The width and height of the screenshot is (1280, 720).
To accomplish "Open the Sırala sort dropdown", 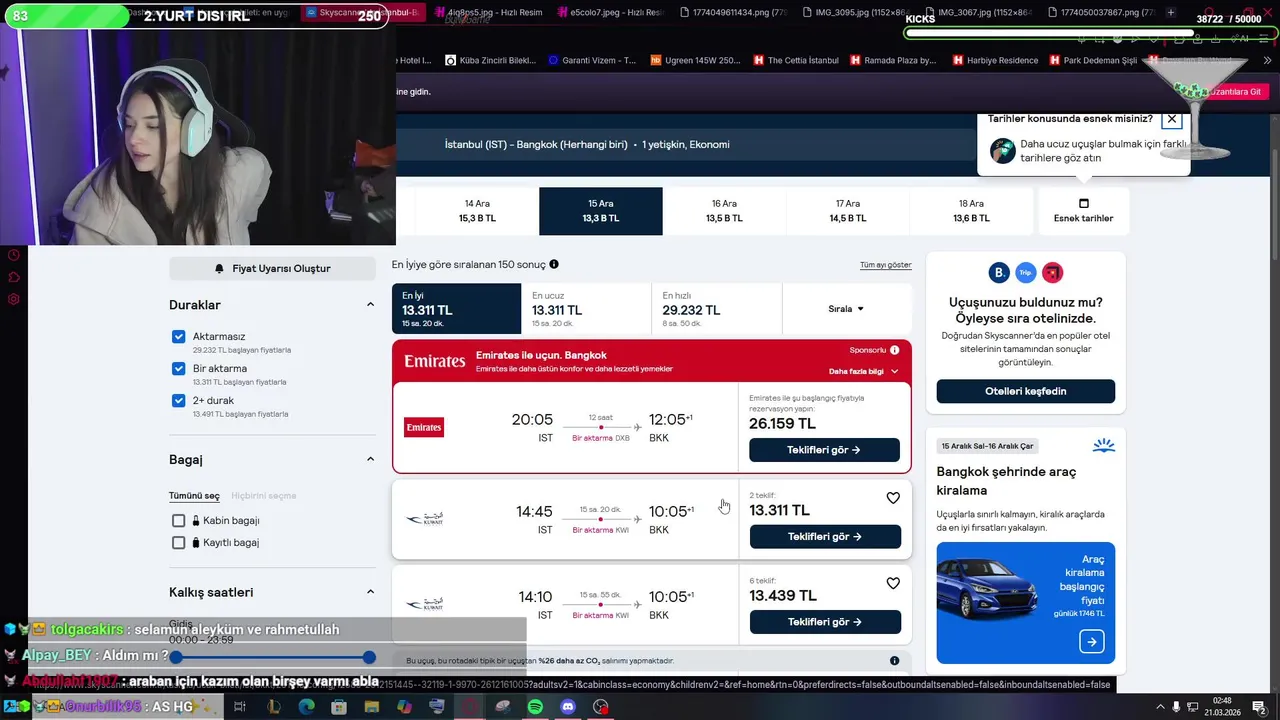I will [x=846, y=309].
